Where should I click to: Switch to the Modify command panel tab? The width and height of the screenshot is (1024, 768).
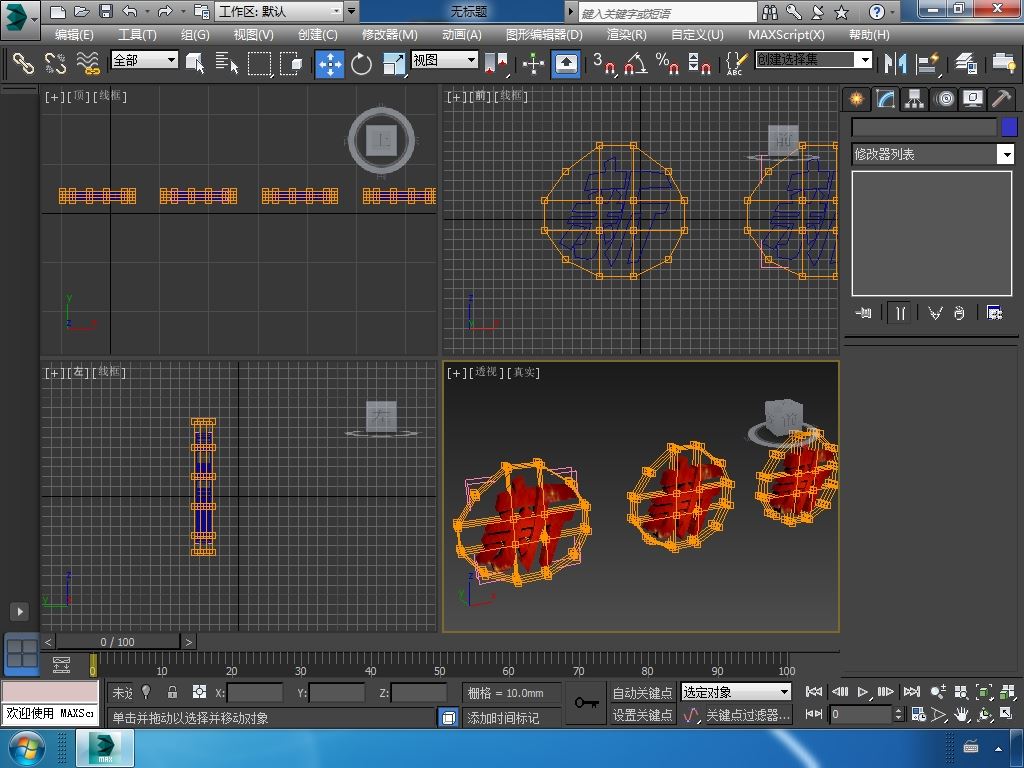tap(886, 99)
